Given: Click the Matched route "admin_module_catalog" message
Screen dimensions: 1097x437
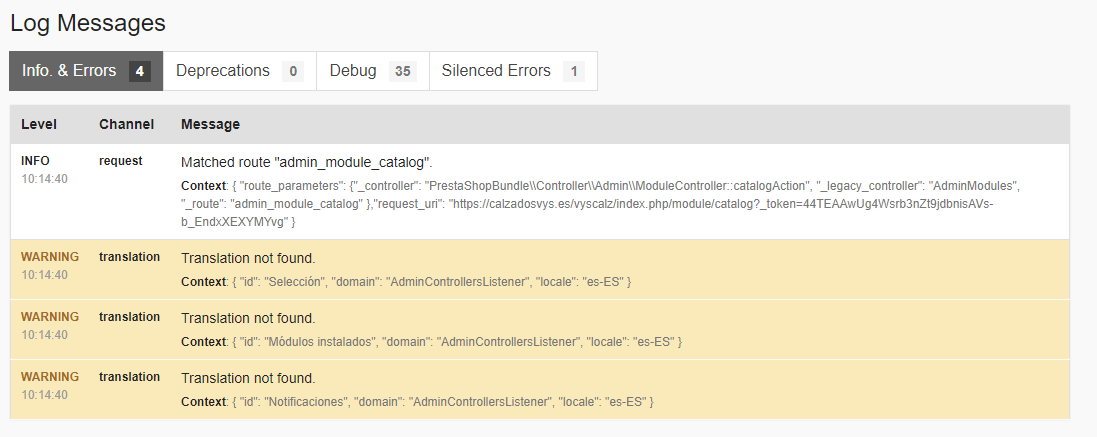Looking at the screenshot, I should pos(307,162).
